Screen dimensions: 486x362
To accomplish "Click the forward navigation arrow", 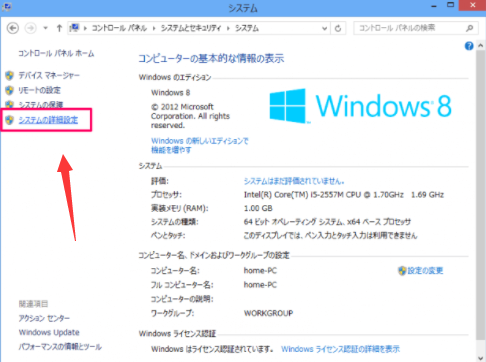I will [x=30, y=28].
